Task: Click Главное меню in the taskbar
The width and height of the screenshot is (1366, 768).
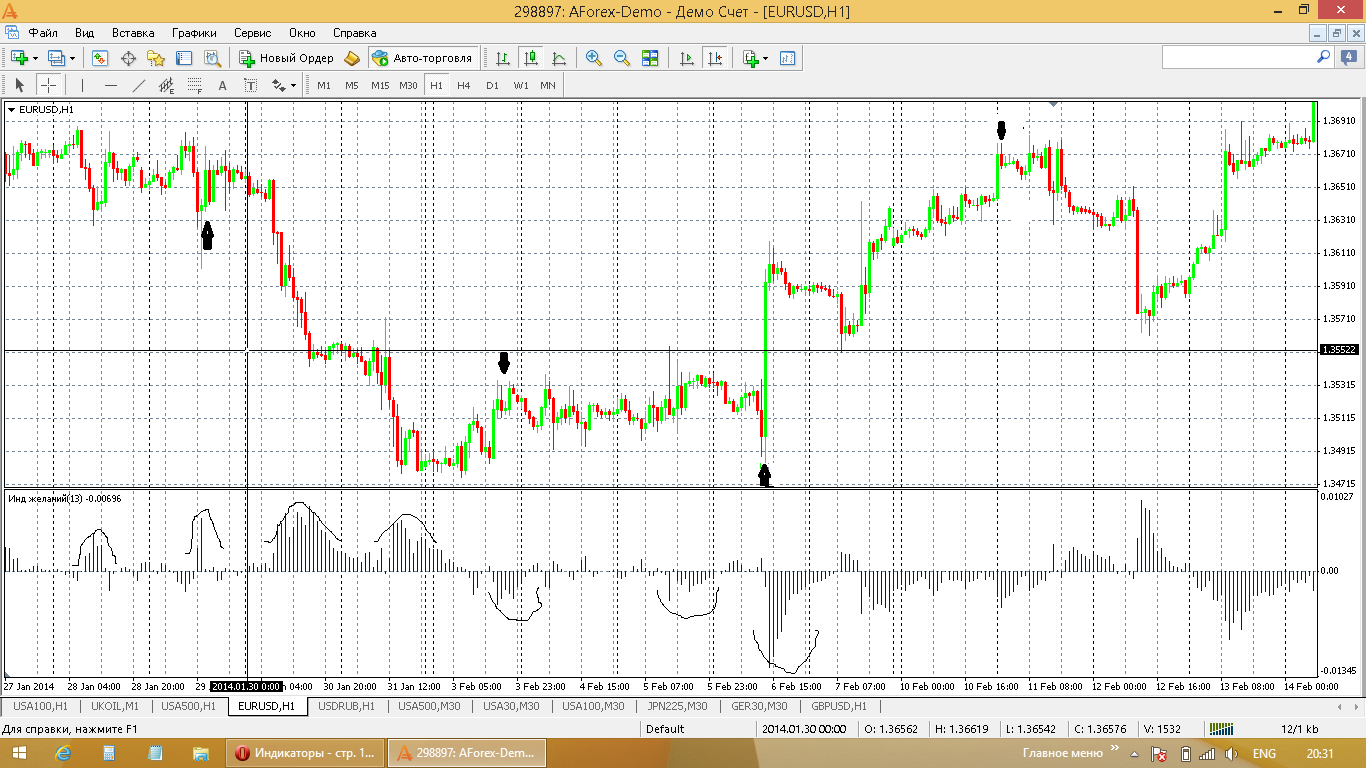Action: coord(1062,753)
